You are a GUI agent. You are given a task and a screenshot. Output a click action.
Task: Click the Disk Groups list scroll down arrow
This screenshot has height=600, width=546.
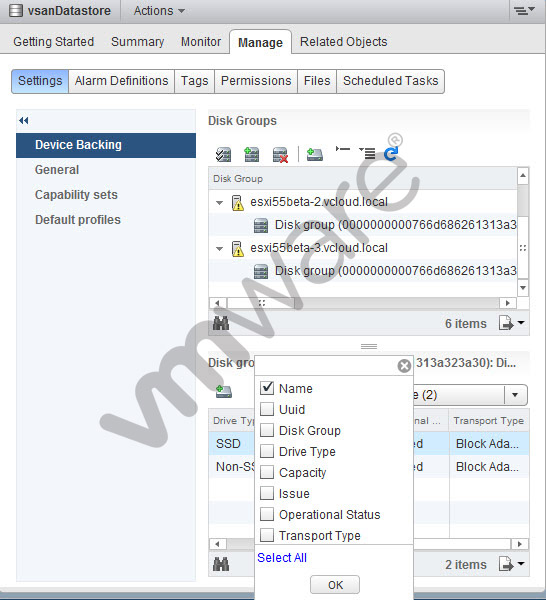click(x=523, y=288)
